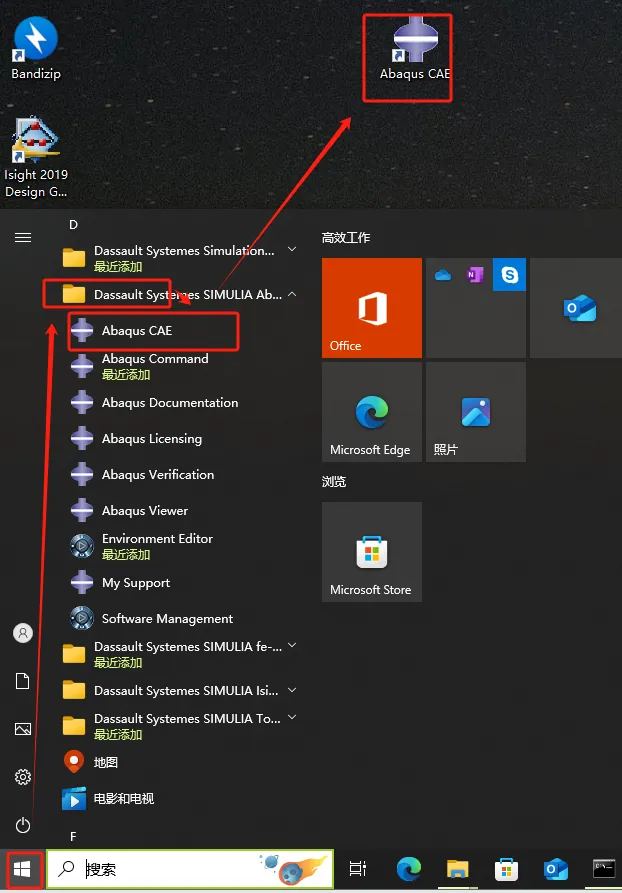Open the Office tile
The height and width of the screenshot is (893, 622).
[372, 308]
